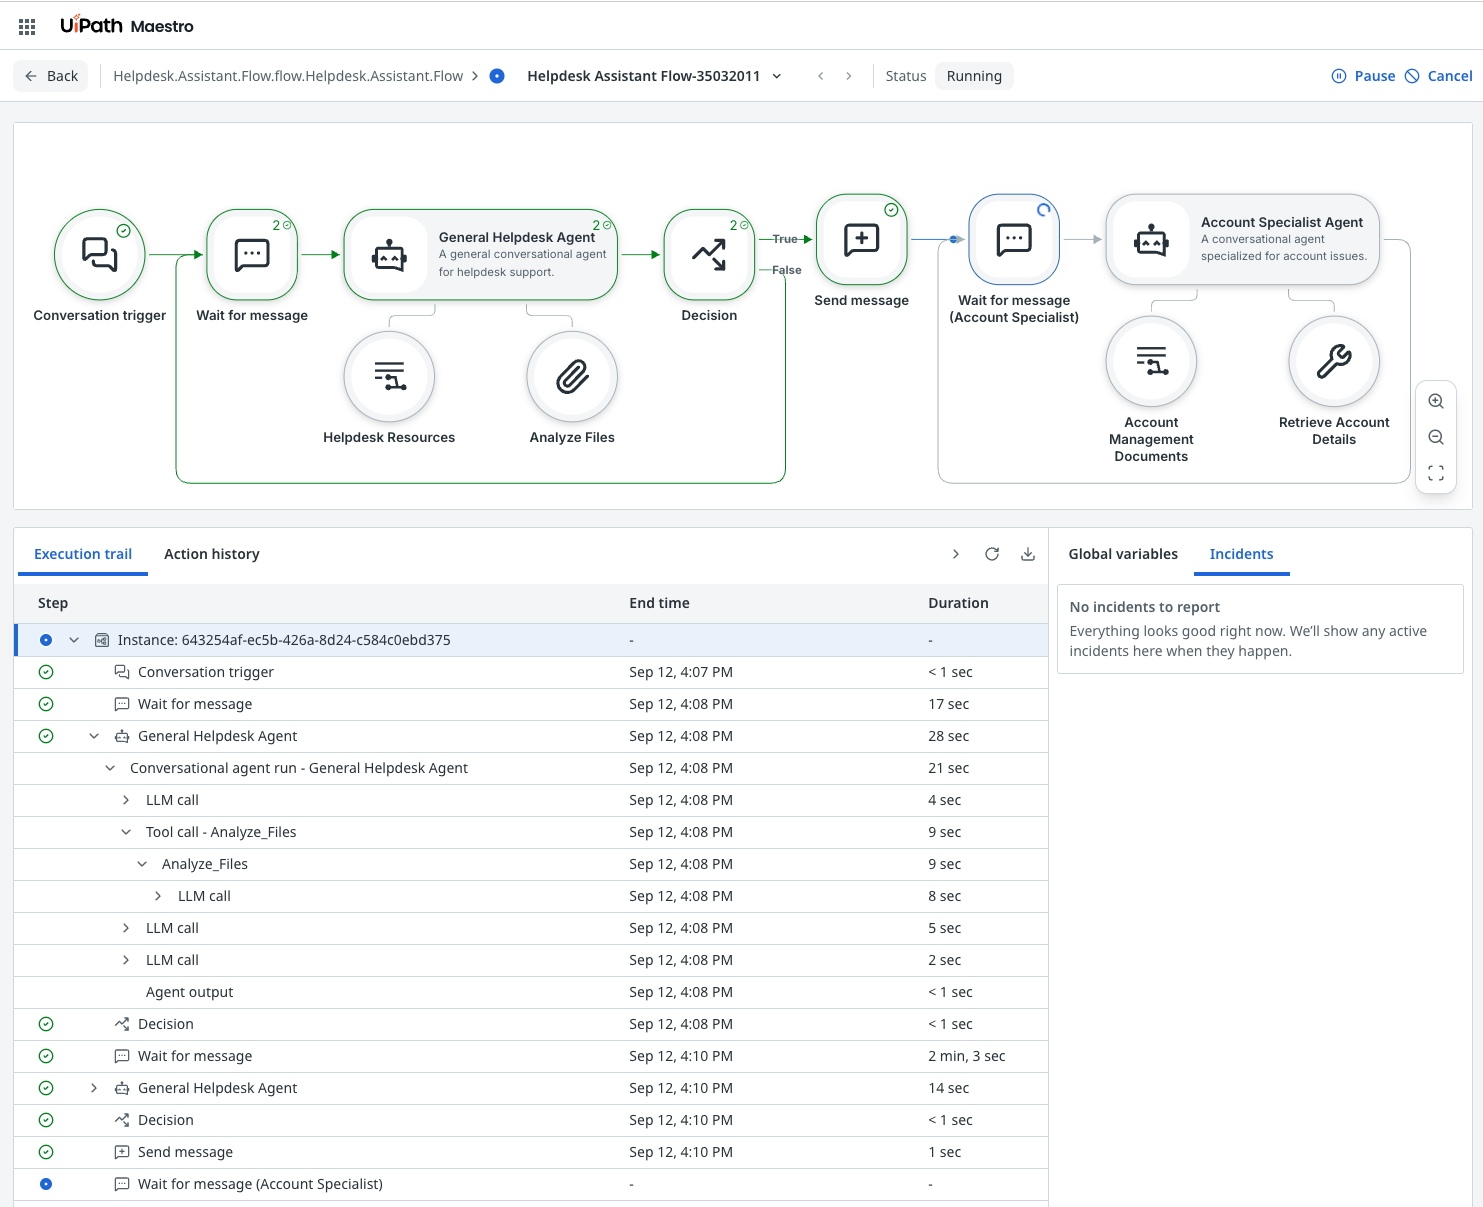Open the Incidents tab
1483x1207 pixels.
1241,554
